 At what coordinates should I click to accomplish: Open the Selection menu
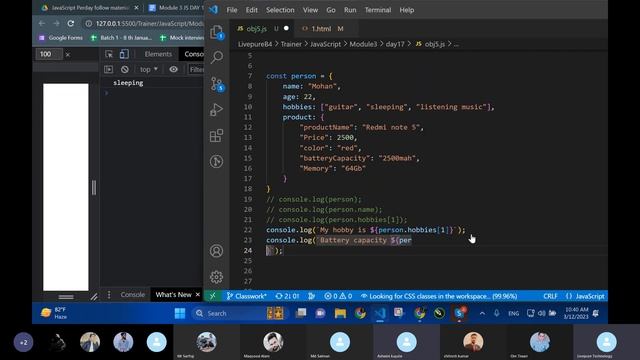tap(280, 10)
